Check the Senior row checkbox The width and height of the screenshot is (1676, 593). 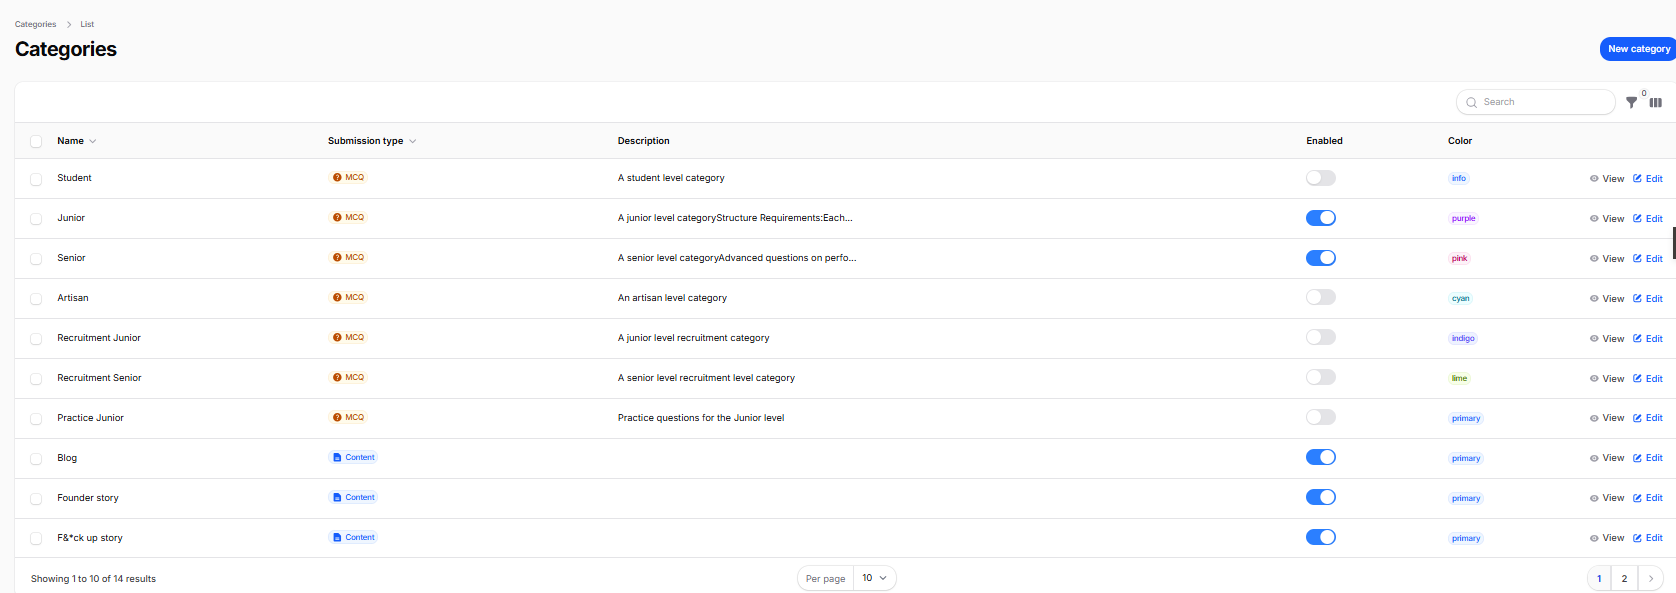pos(36,259)
